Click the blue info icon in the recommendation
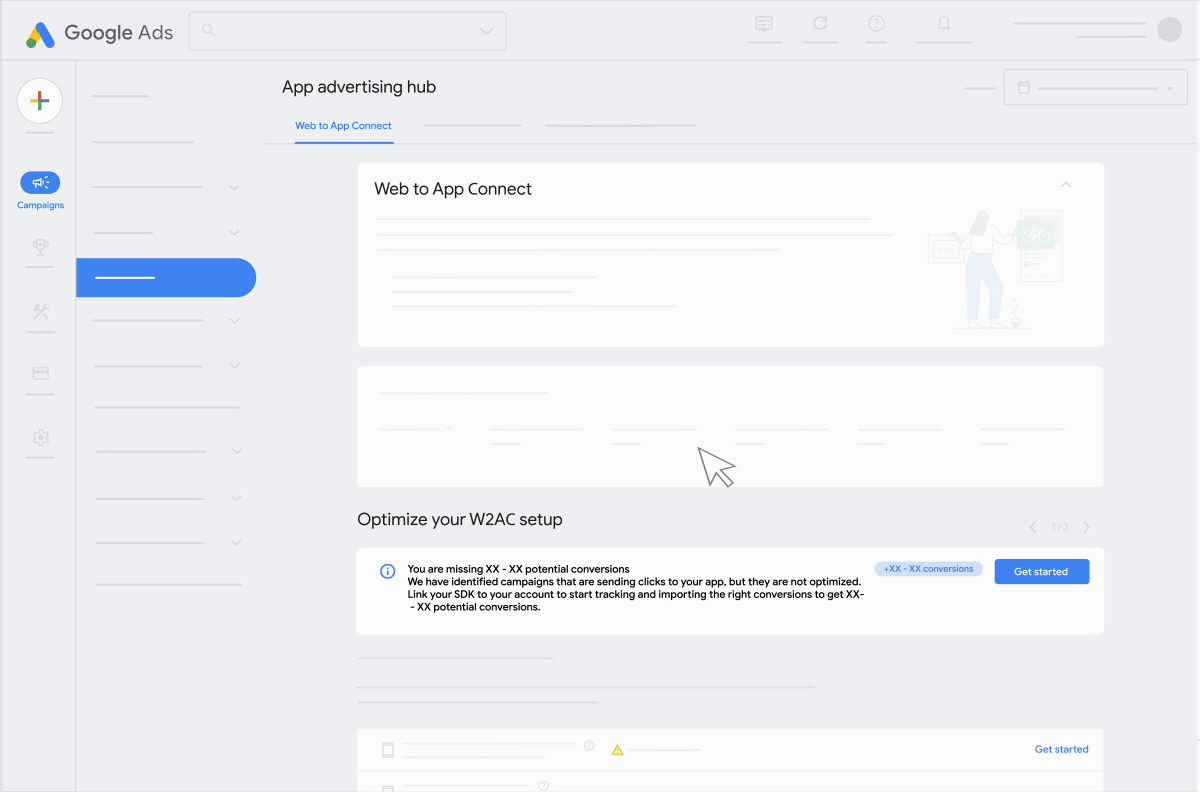The width and height of the screenshot is (1200, 792). click(387, 571)
